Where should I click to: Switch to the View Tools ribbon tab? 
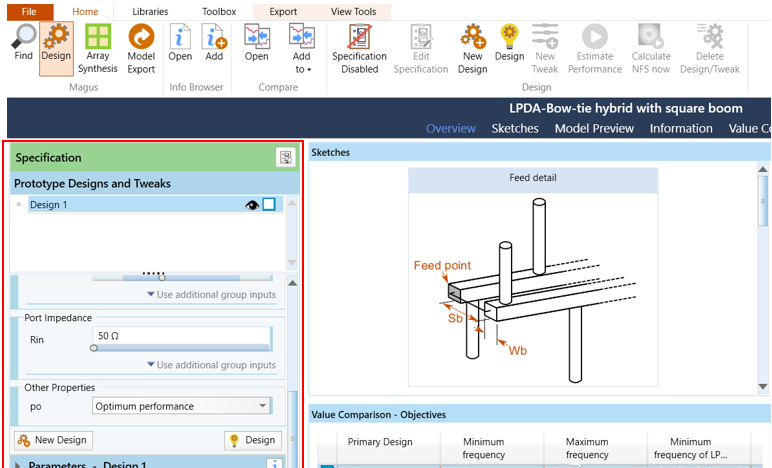pyautogui.click(x=354, y=12)
